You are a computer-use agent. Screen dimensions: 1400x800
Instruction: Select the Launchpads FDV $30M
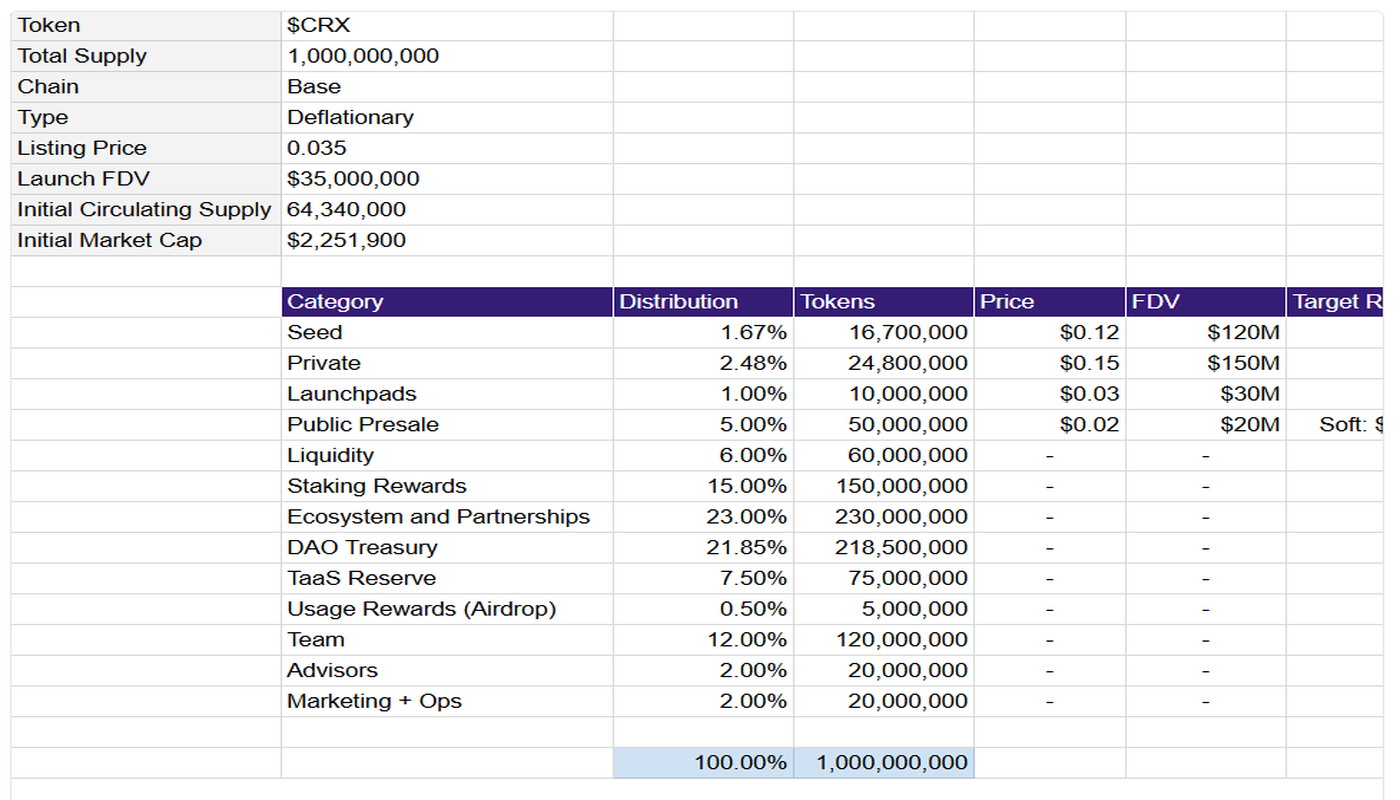tap(1206, 394)
